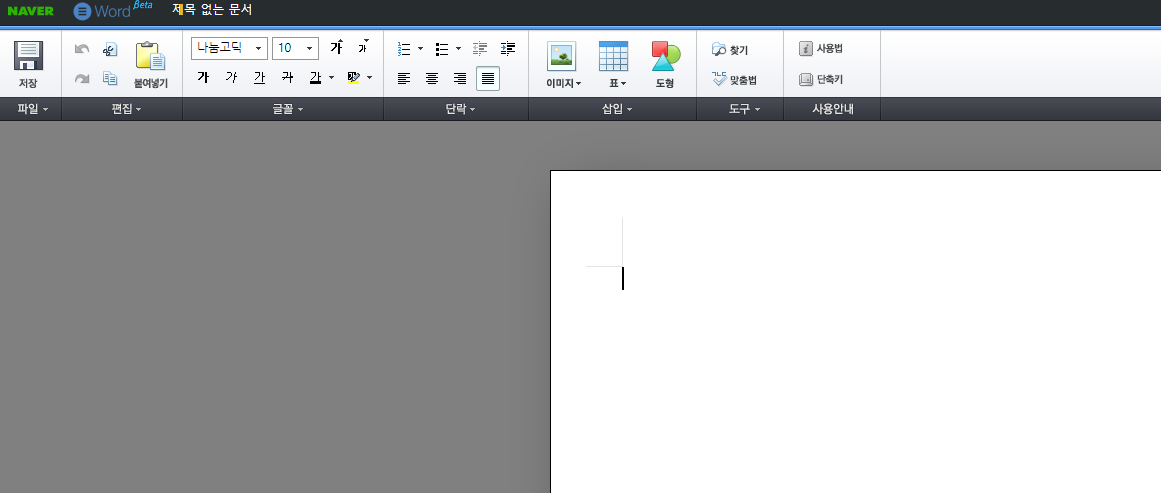Center align text

tap(432, 78)
